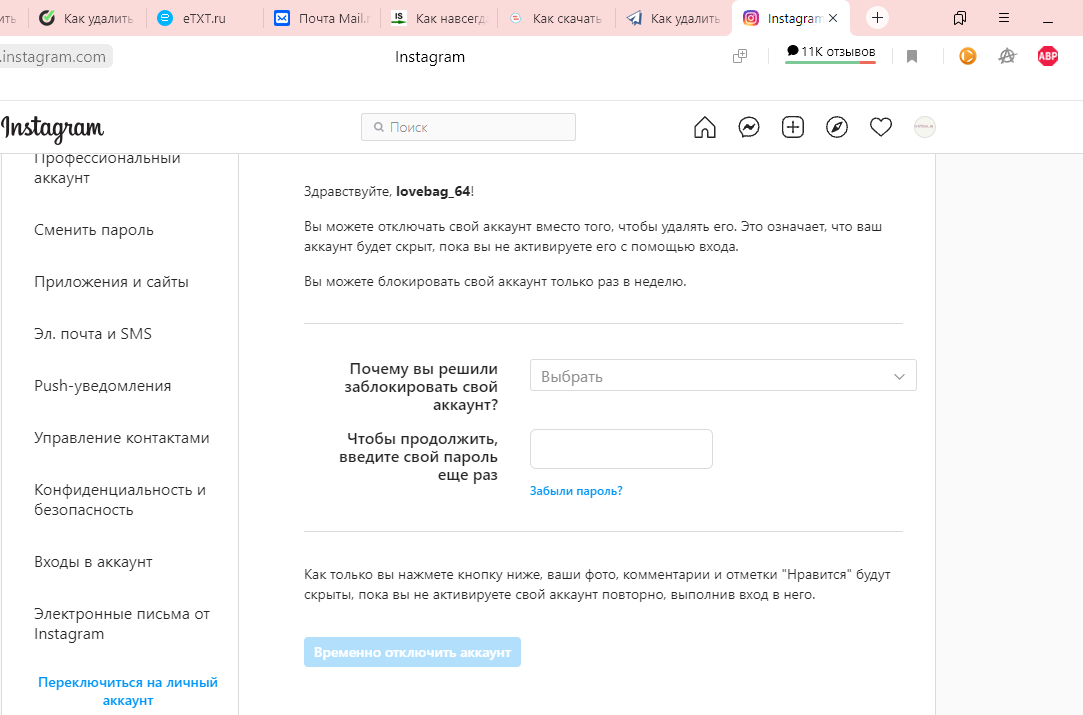The height and width of the screenshot is (715, 1083).
Task: Expand the Выбрать reason dropdown
Action: tap(723, 376)
